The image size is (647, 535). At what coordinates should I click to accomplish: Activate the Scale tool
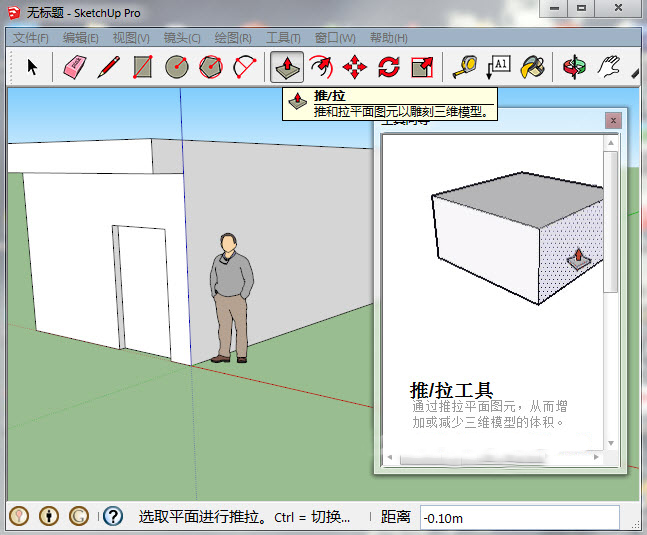(423, 67)
